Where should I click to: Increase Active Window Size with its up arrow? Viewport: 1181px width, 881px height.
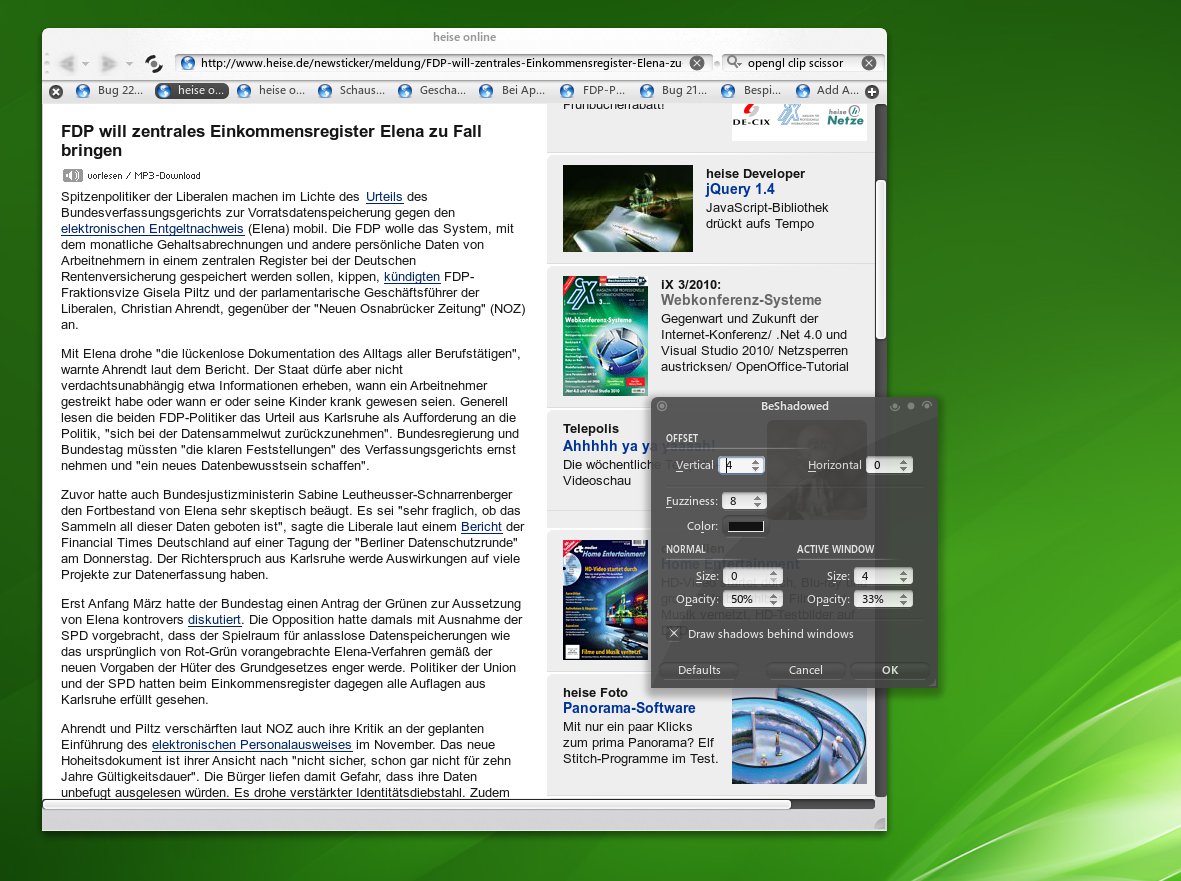coord(904,573)
